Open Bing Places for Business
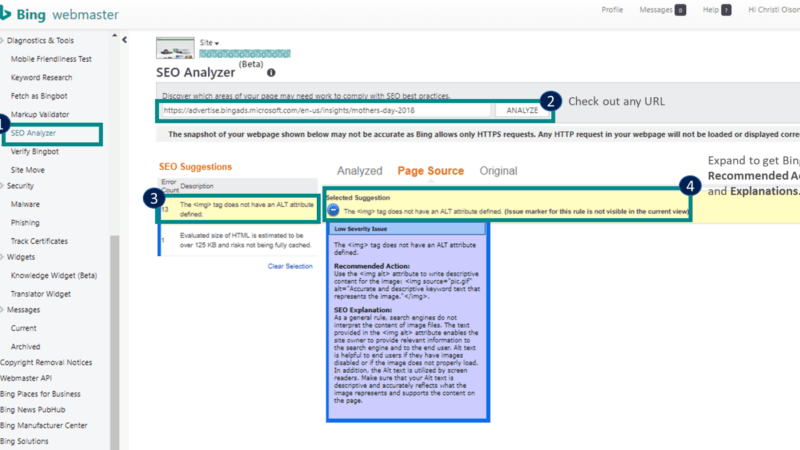Viewport: 800px width, 450px height. point(40,394)
